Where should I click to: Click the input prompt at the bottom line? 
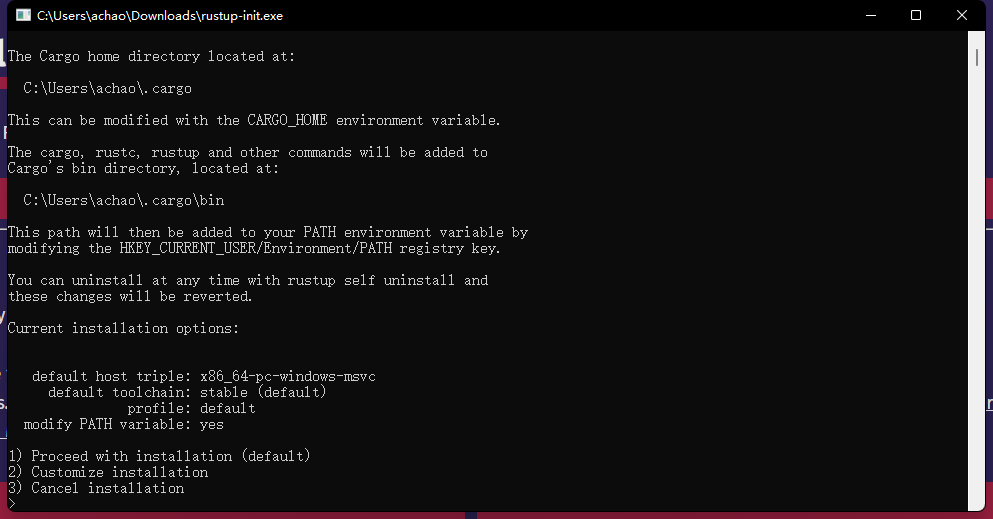(x=12, y=503)
